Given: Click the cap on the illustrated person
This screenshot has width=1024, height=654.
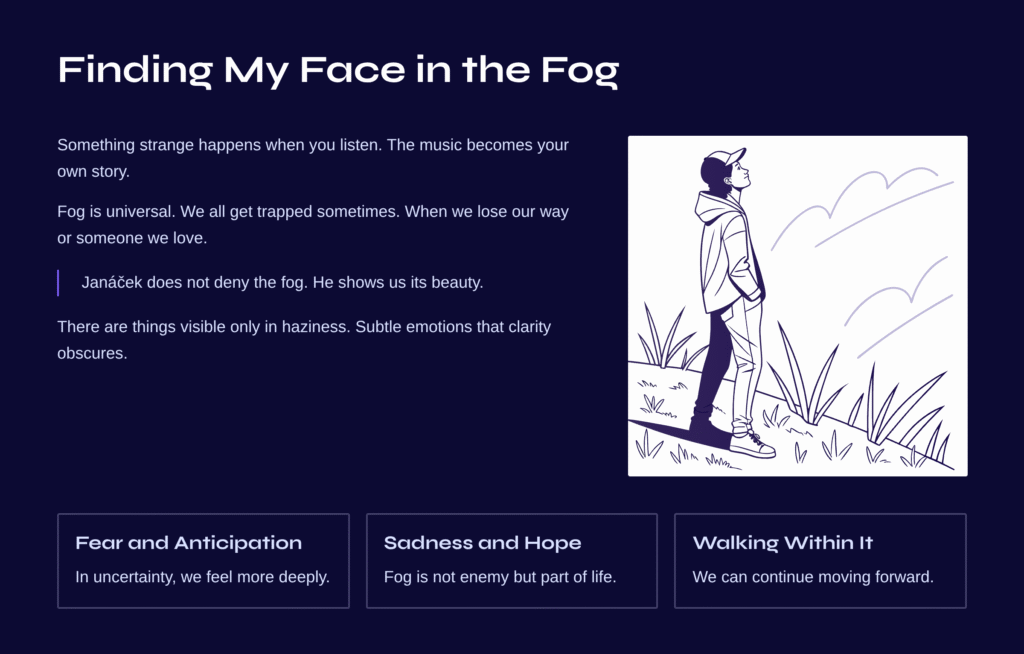Looking at the screenshot, I should pos(725,158).
